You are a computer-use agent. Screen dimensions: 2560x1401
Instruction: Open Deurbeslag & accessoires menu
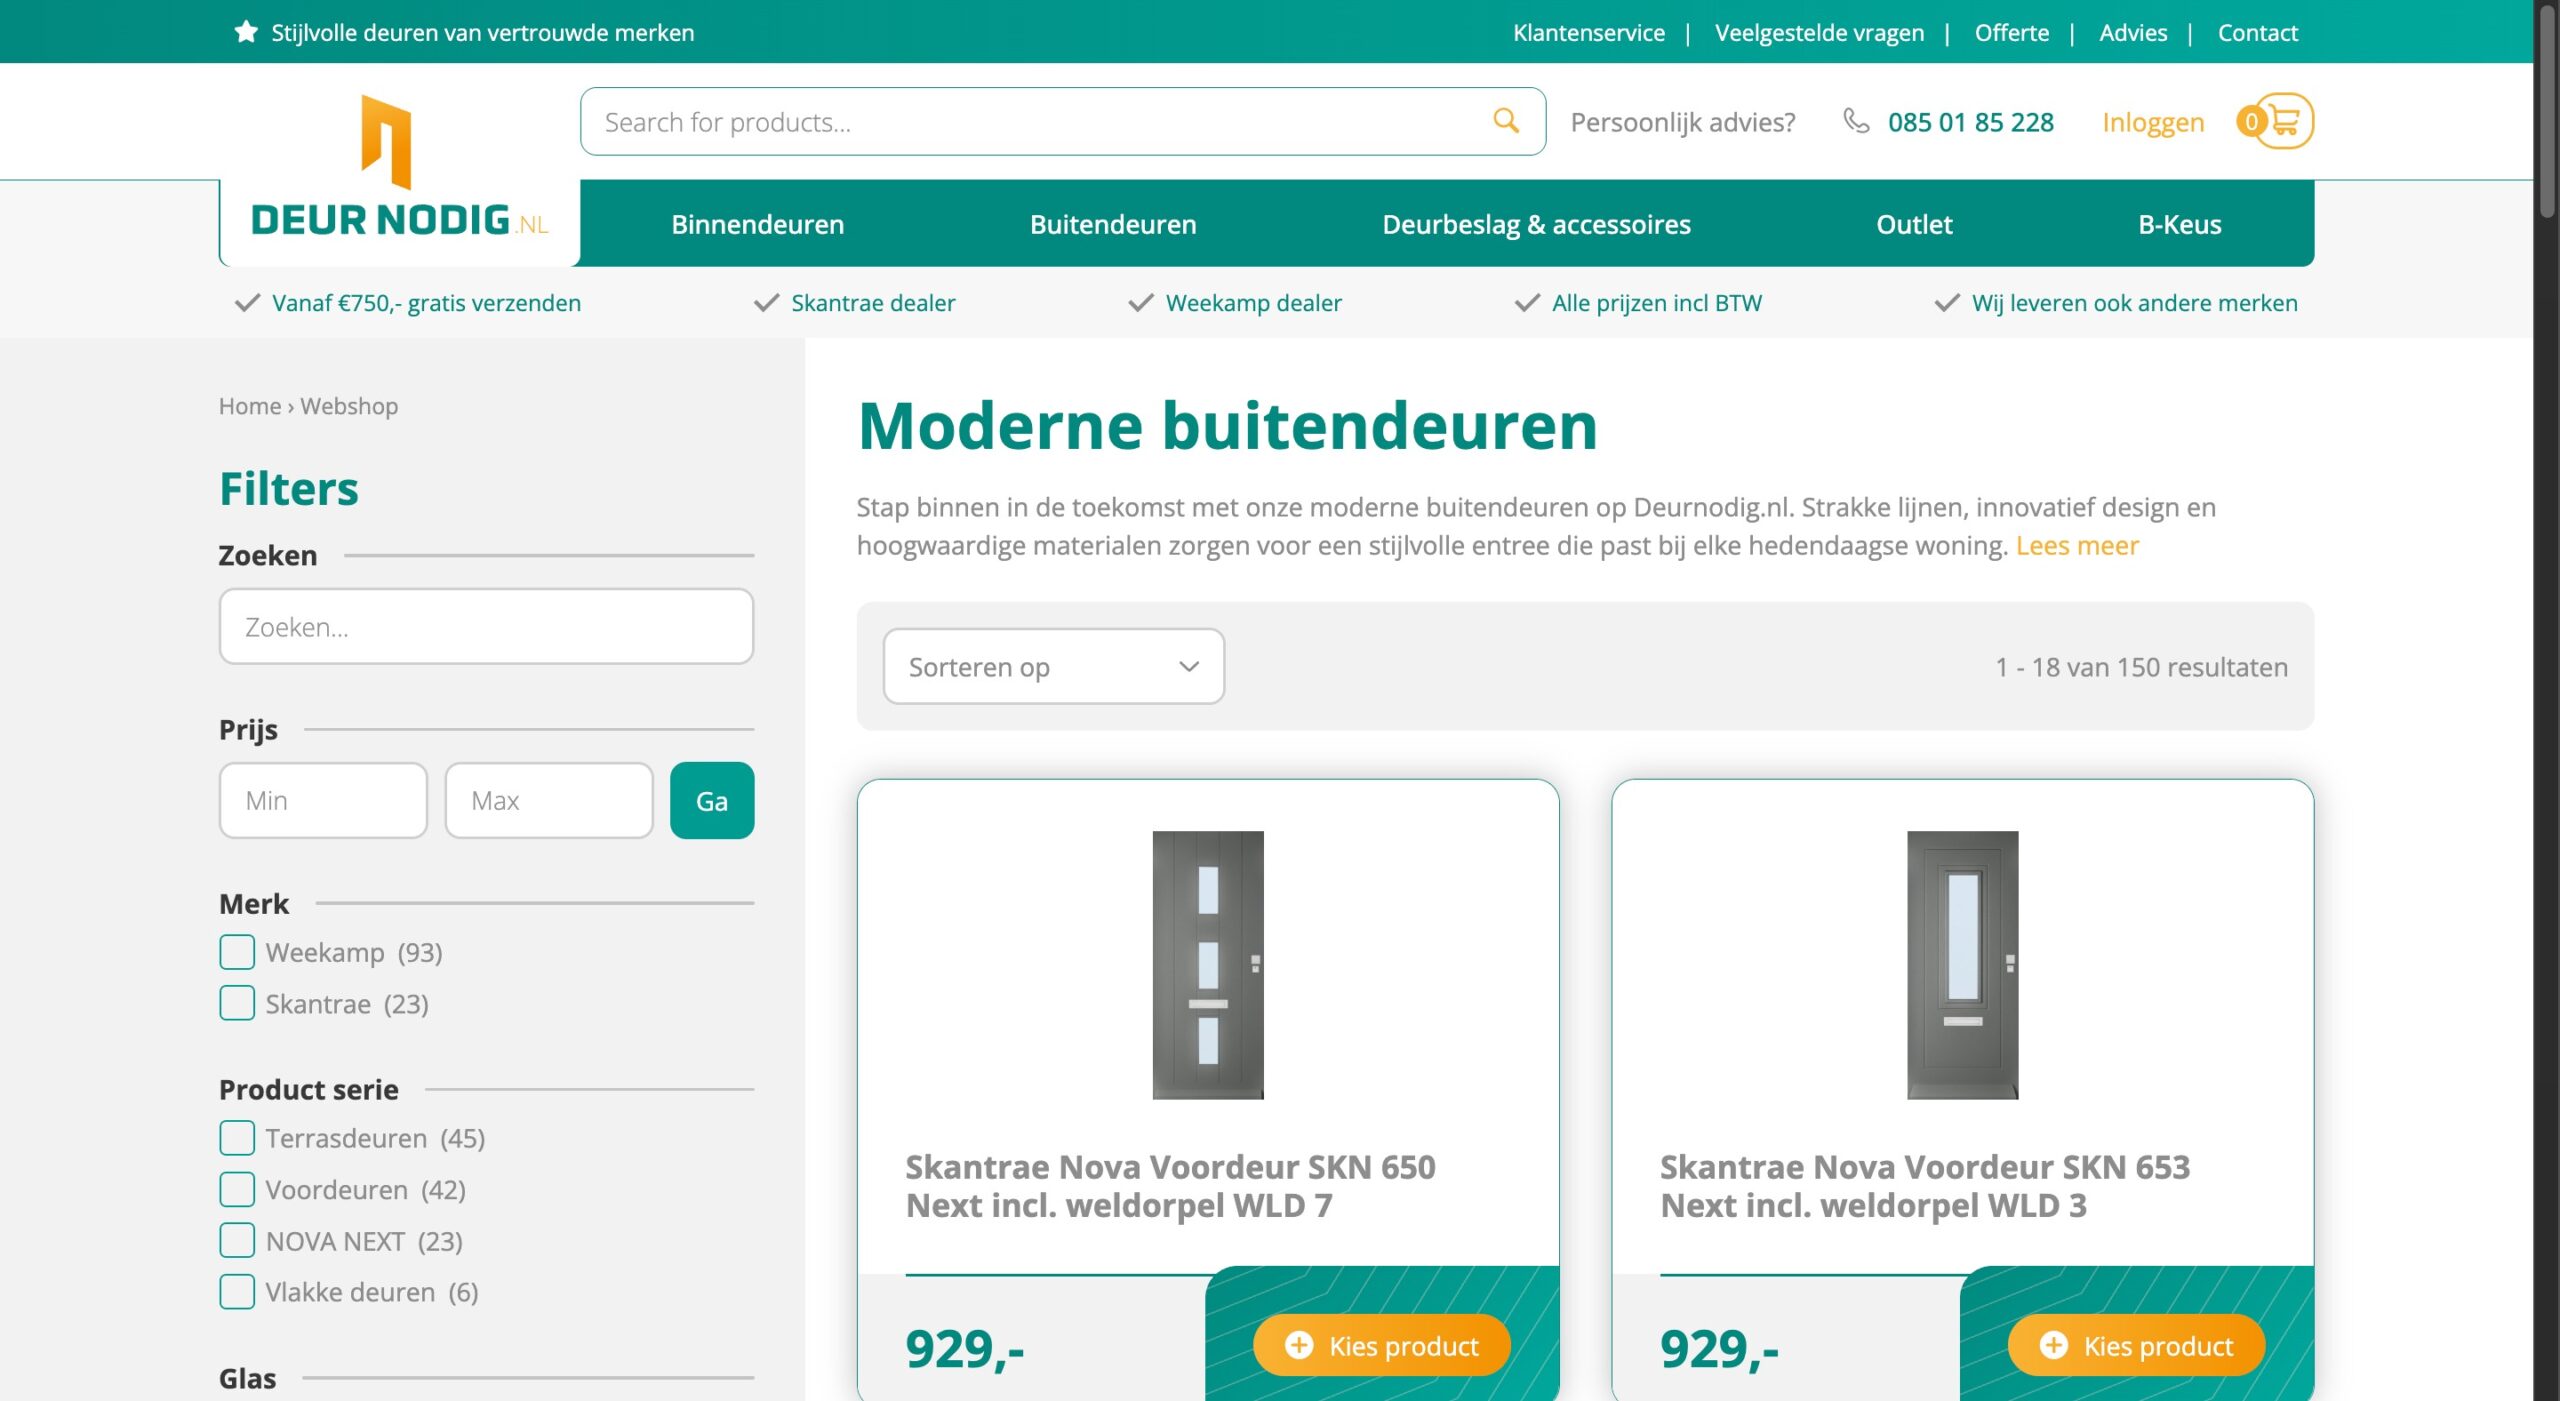tap(1536, 224)
